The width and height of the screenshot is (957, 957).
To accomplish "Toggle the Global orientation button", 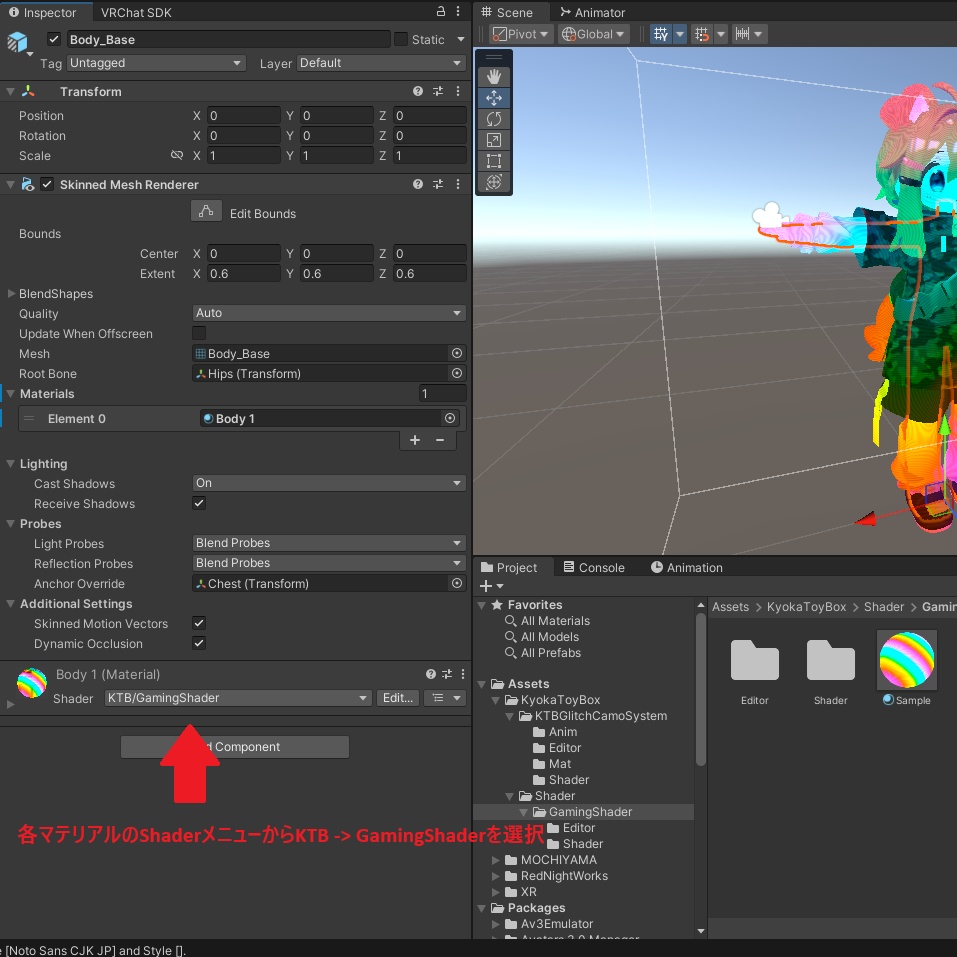I will pyautogui.click(x=592, y=33).
